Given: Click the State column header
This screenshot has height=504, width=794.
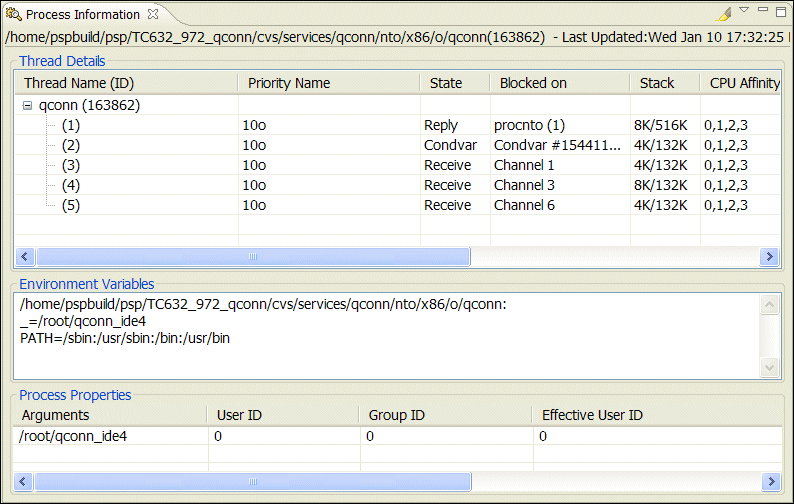Looking at the screenshot, I should tap(445, 83).
